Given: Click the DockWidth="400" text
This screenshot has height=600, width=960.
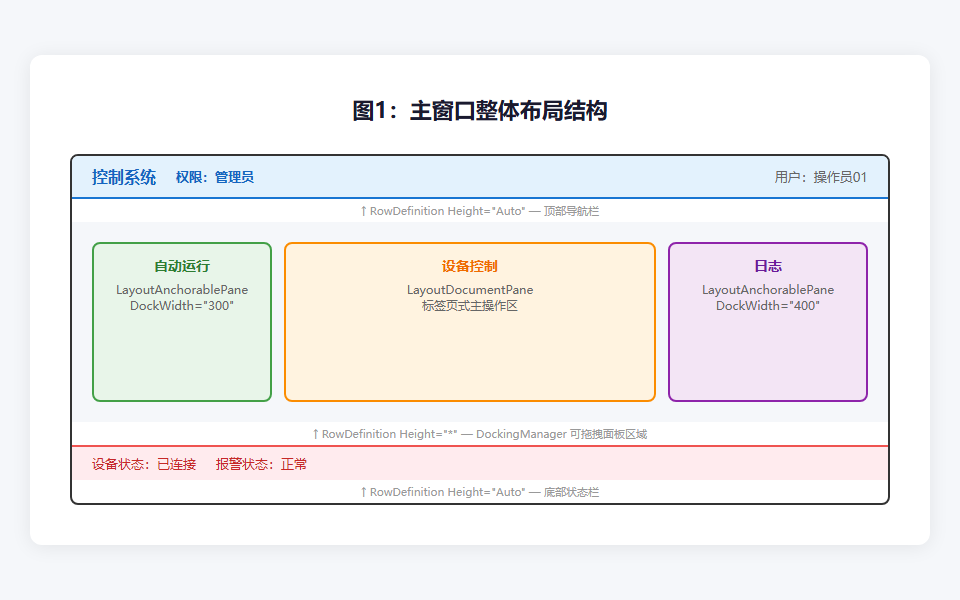Looking at the screenshot, I should pyautogui.click(x=768, y=306).
